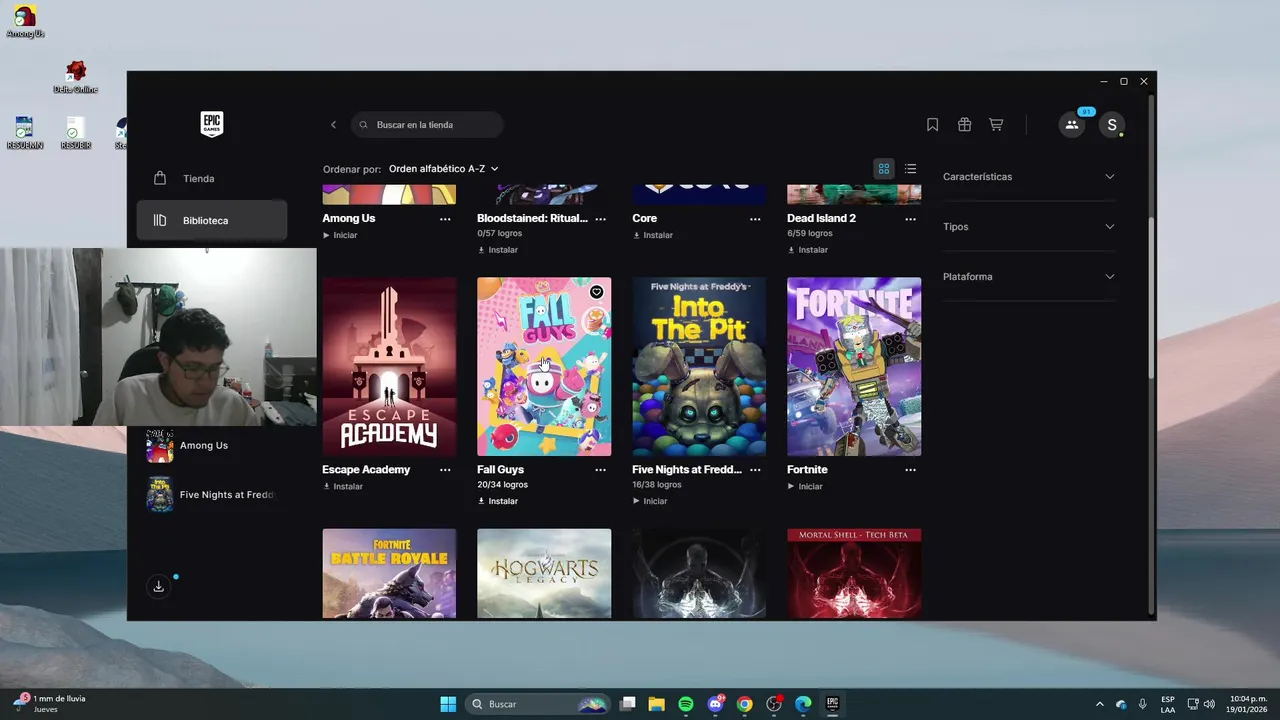Click Instalar under Fall Guys
Viewport: 1280px width, 720px height.
click(498, 501)
